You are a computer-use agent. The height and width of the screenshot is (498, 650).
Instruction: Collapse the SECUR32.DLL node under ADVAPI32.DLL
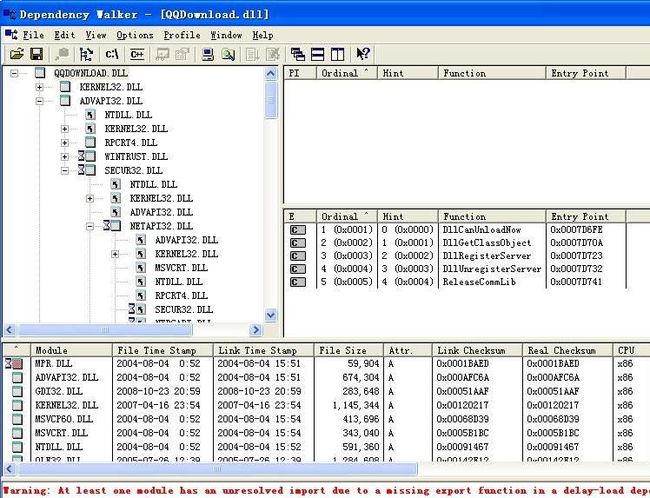(65, 170)
